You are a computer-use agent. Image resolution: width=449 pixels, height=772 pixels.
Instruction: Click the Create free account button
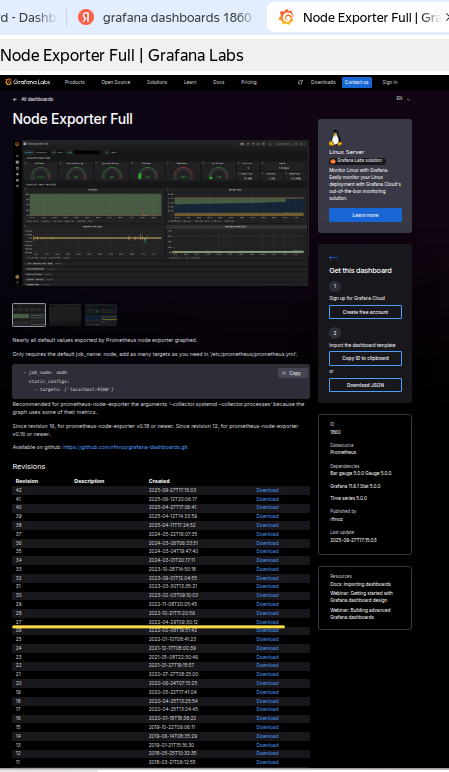click(365, 312)
